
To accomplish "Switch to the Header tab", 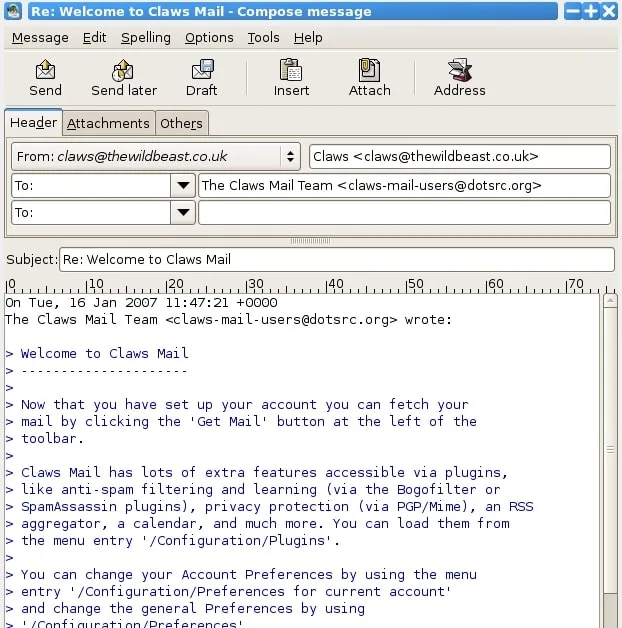I will click(33, 123).
